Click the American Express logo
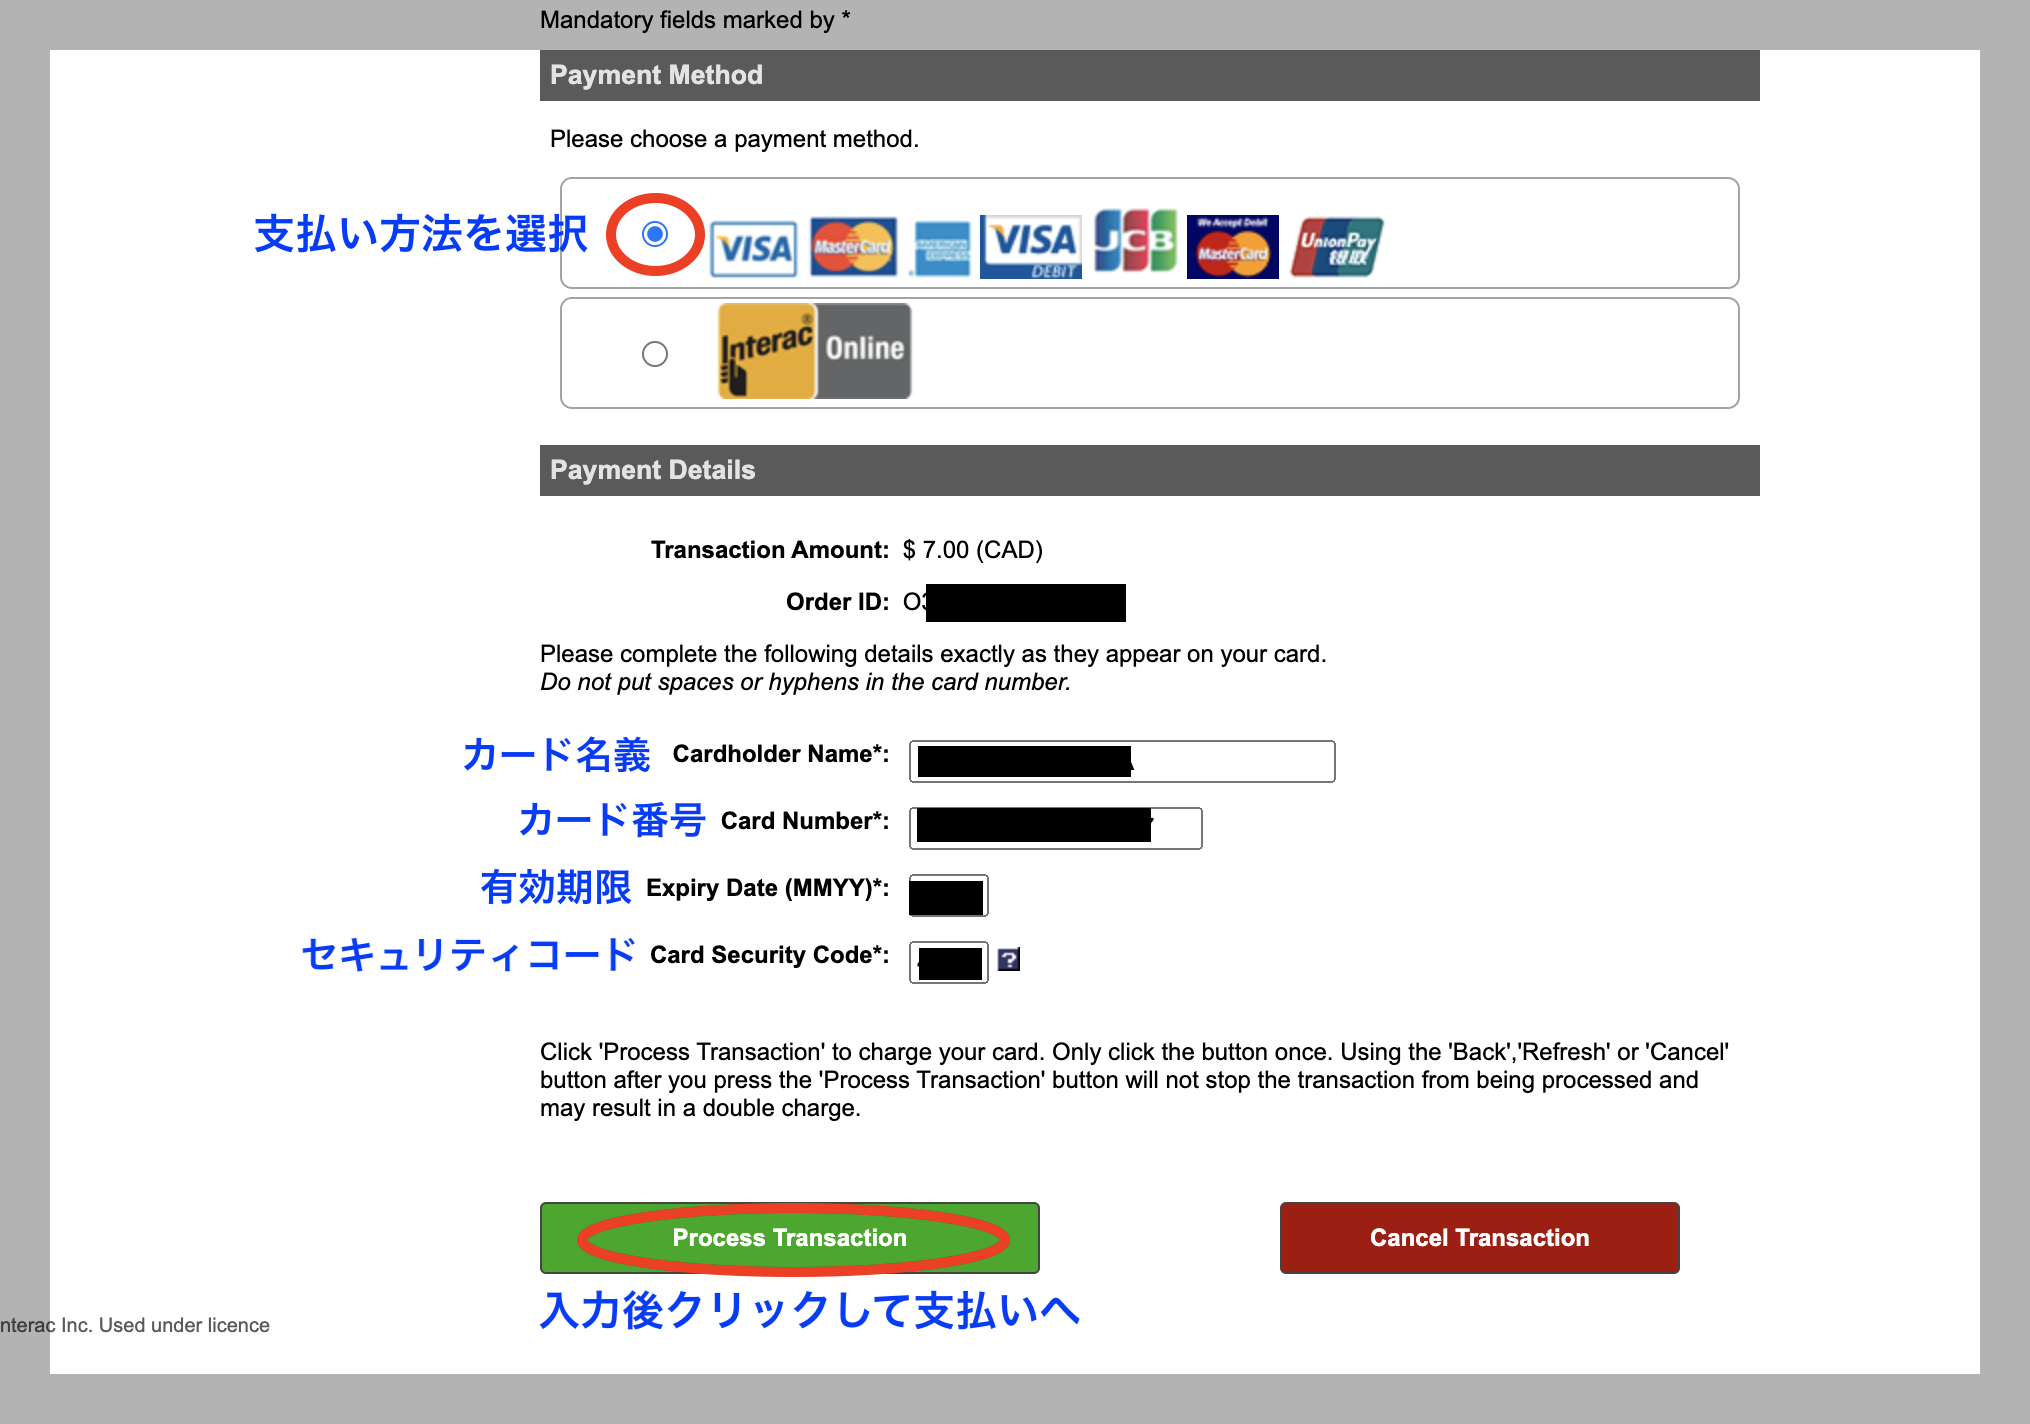 [x=941, y=248]
